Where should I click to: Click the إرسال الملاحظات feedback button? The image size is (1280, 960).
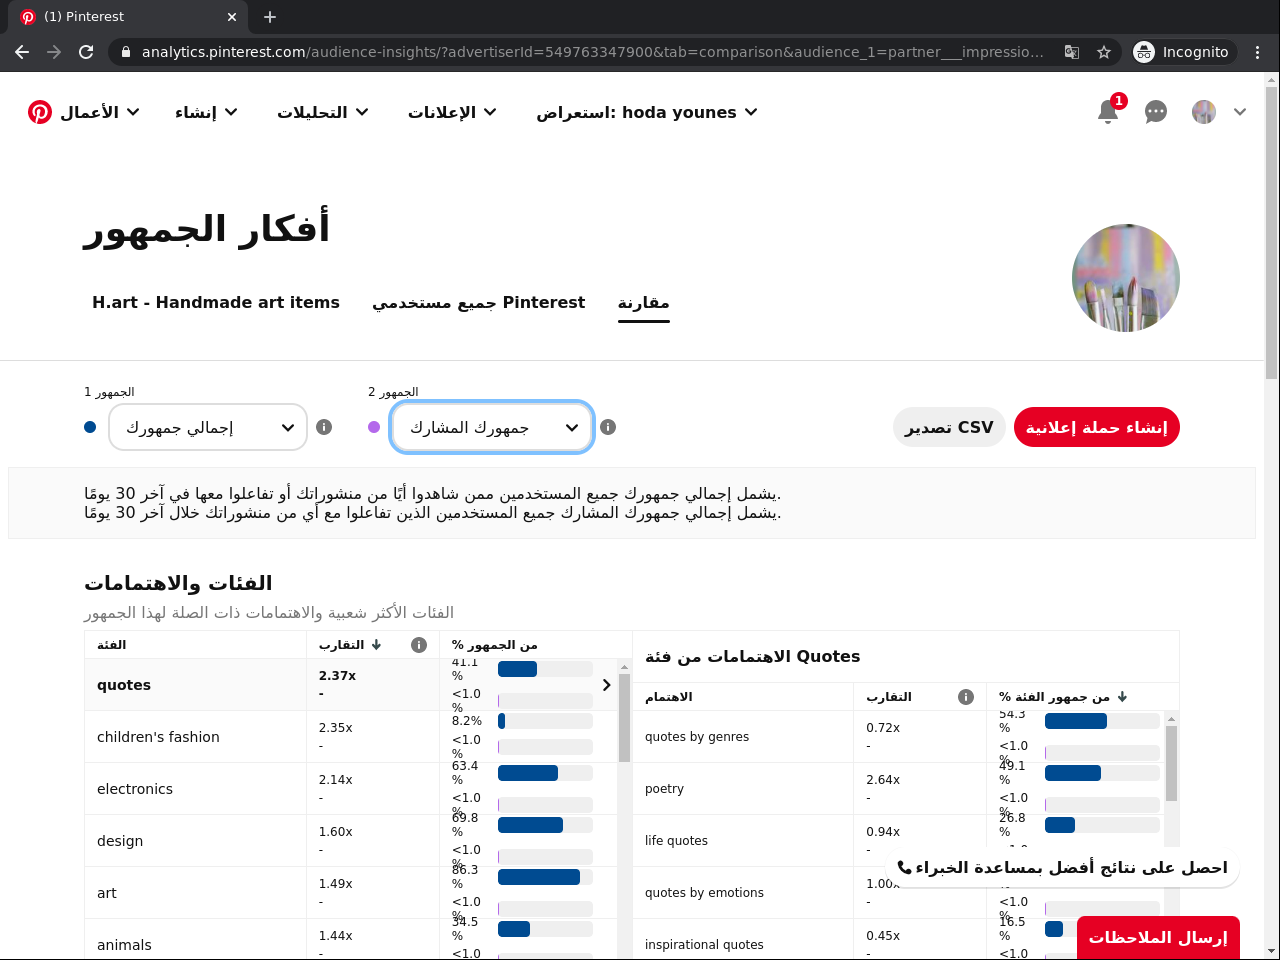[x=1158, y=937]
